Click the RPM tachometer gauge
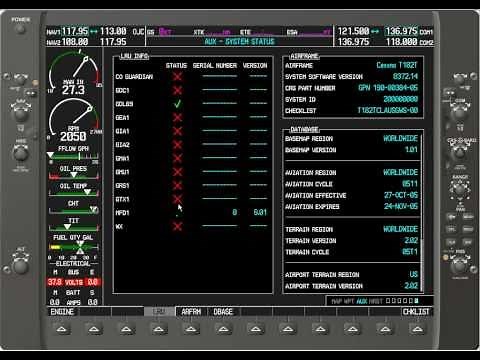 74,120
